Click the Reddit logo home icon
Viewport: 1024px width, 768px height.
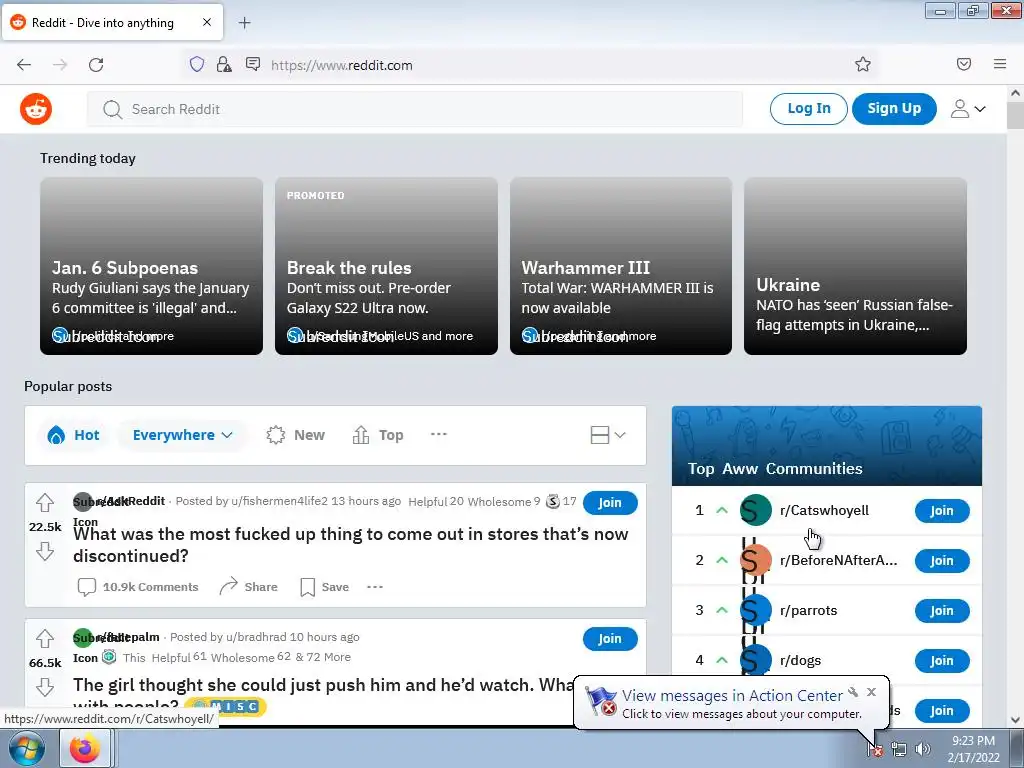[x=36, y=109]
